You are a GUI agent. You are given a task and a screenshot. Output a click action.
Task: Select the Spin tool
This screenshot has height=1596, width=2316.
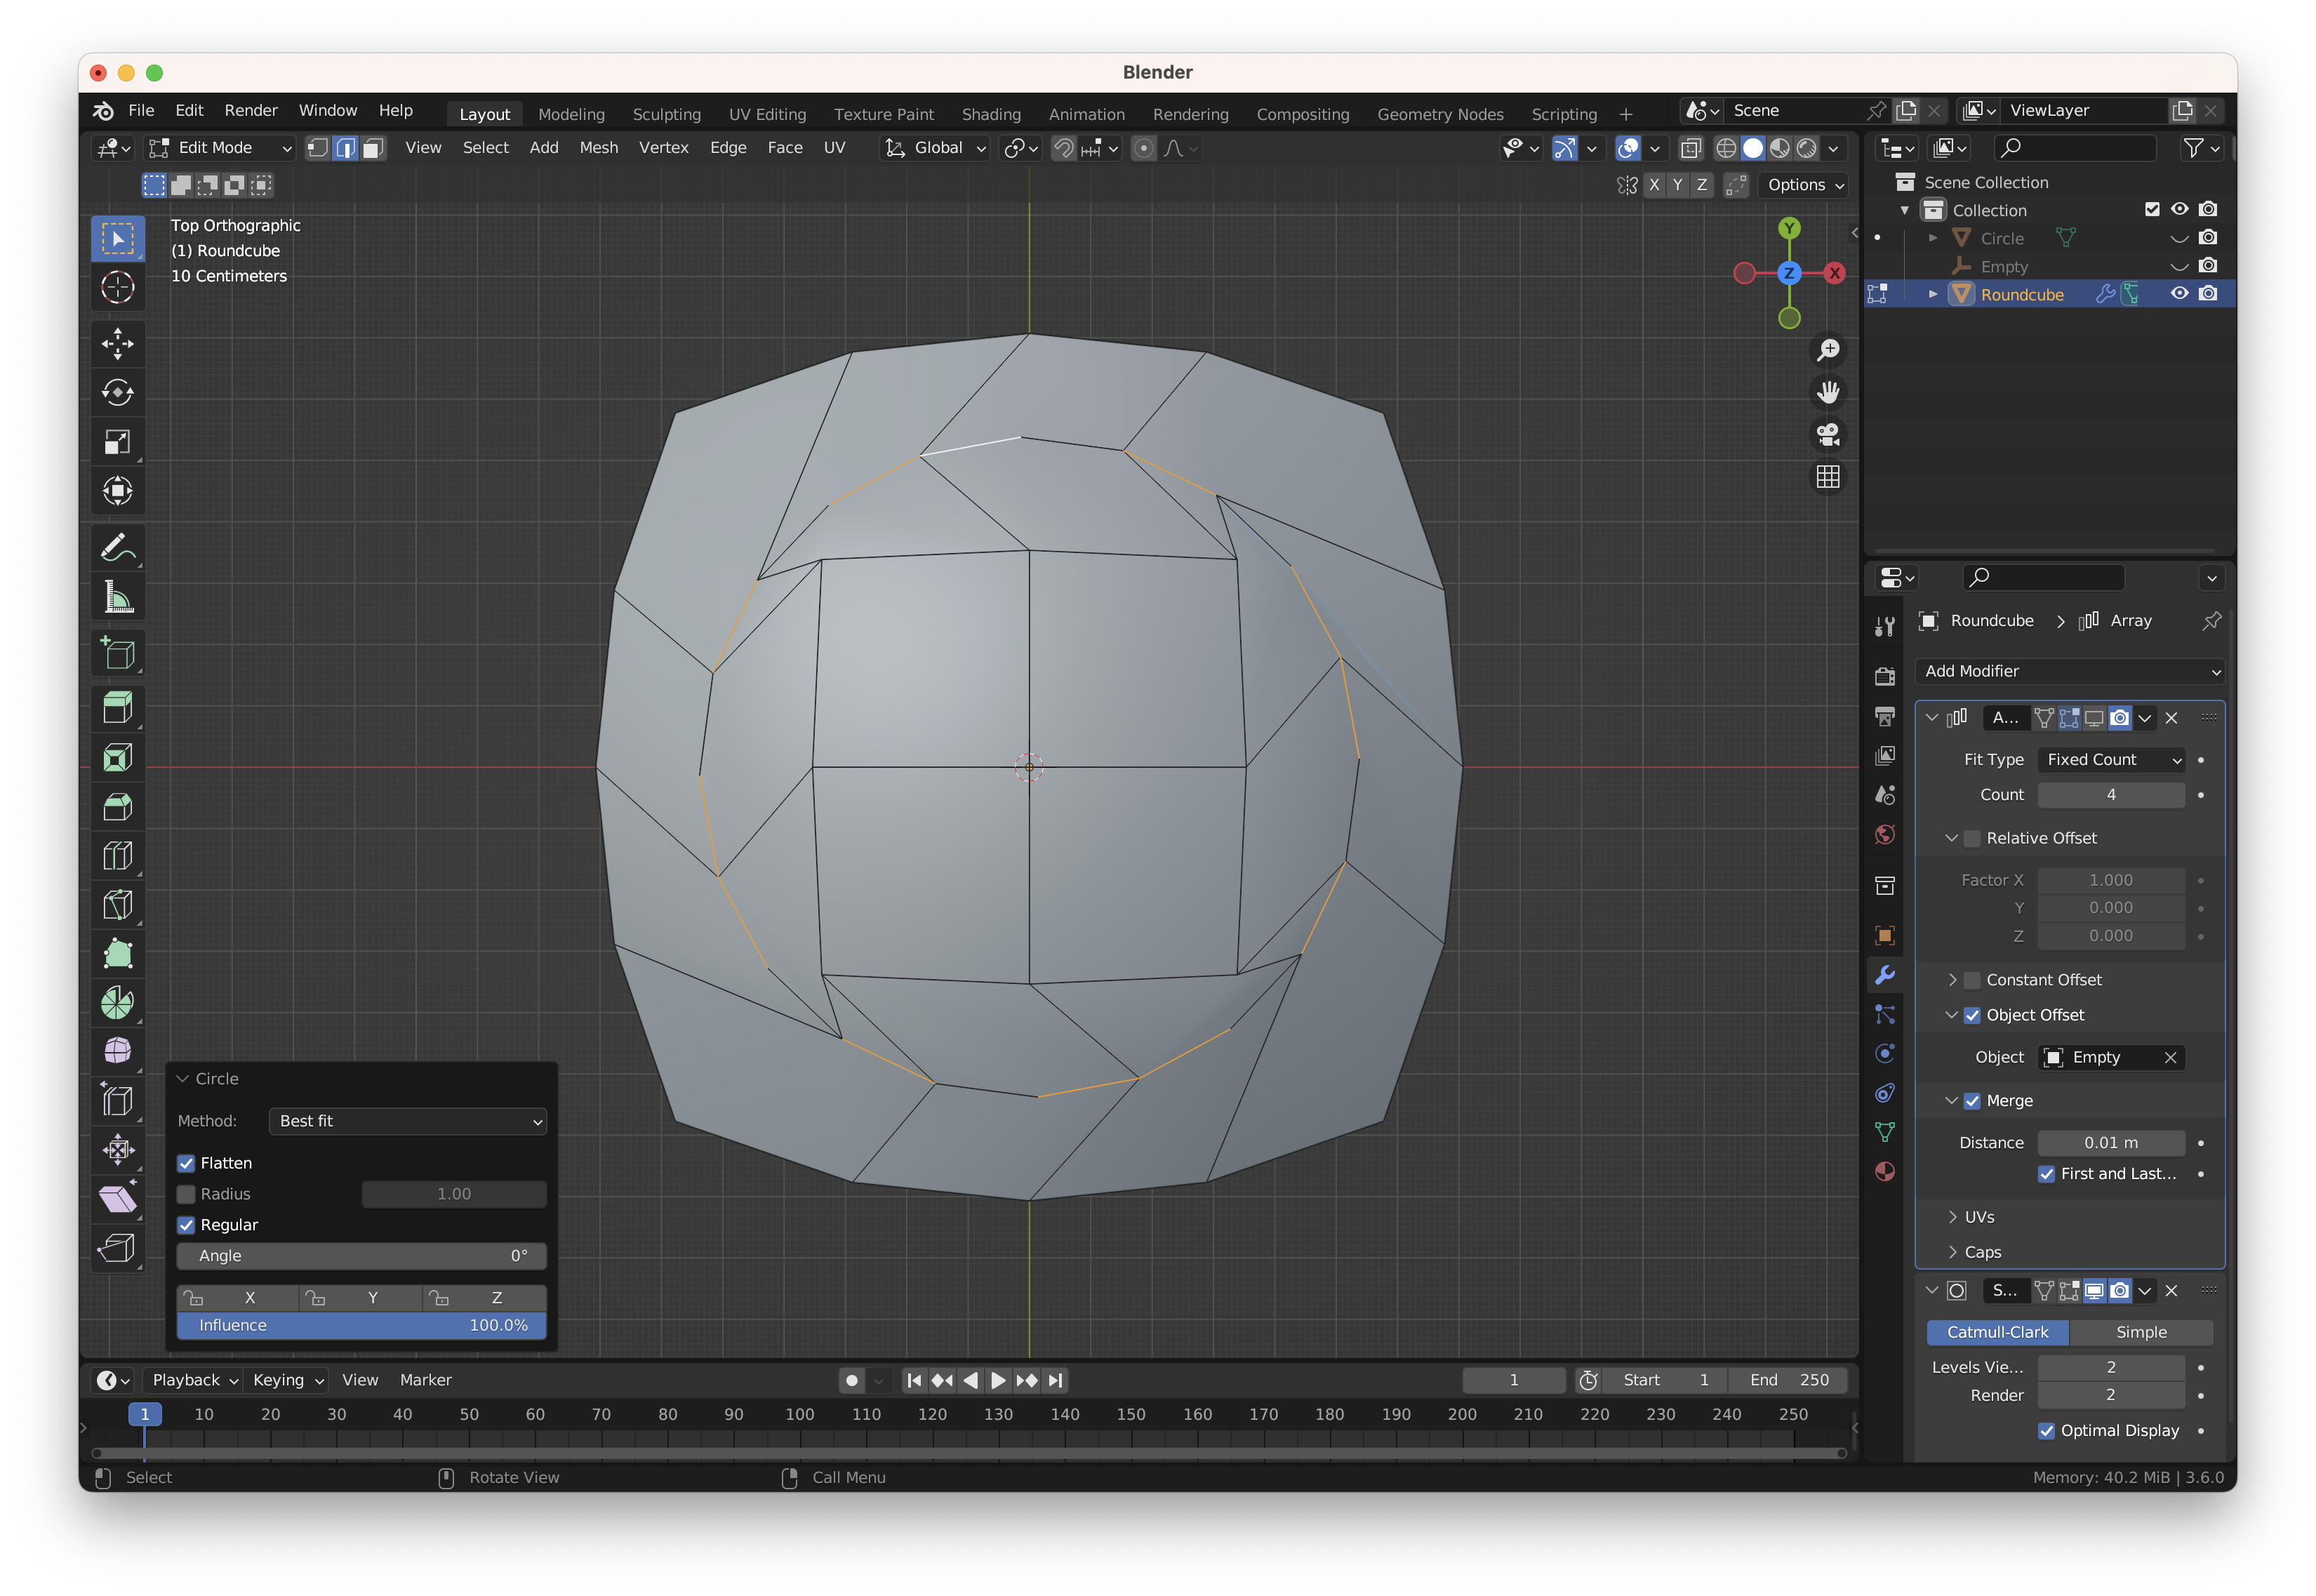118,1002
